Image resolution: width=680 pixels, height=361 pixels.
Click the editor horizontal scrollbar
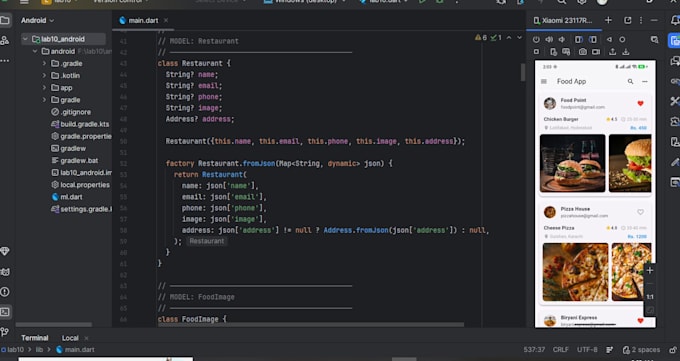pos(311,324)
